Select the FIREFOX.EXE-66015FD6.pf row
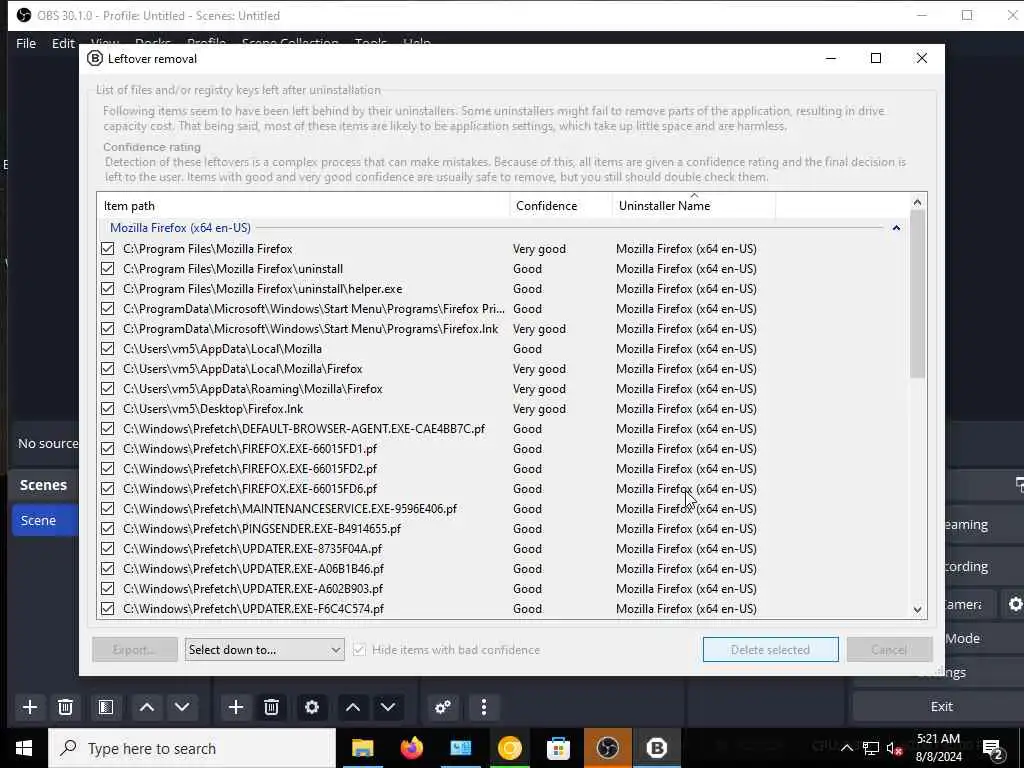This screenshot has width=1024, height=768. [503, 488]
